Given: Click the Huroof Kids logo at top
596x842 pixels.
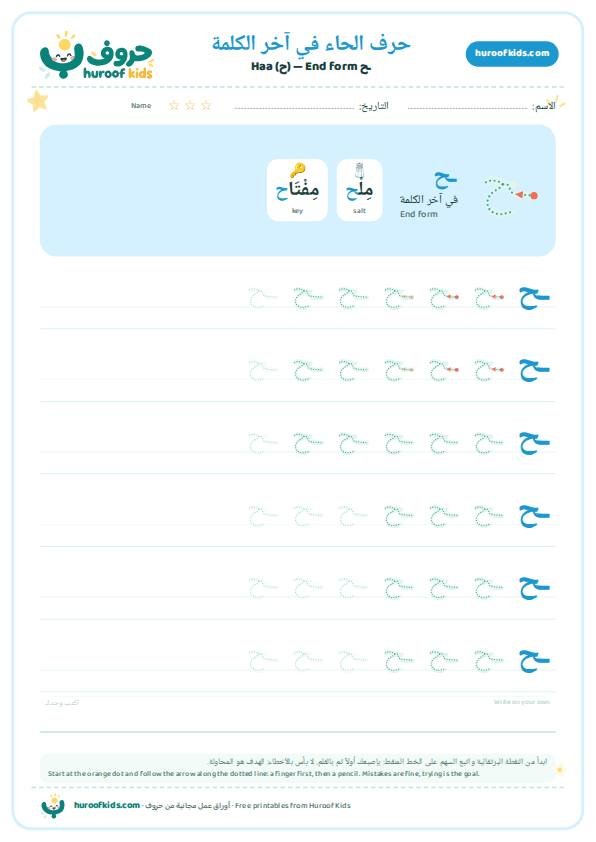Looking at the screenshot, I should (96, 56).
